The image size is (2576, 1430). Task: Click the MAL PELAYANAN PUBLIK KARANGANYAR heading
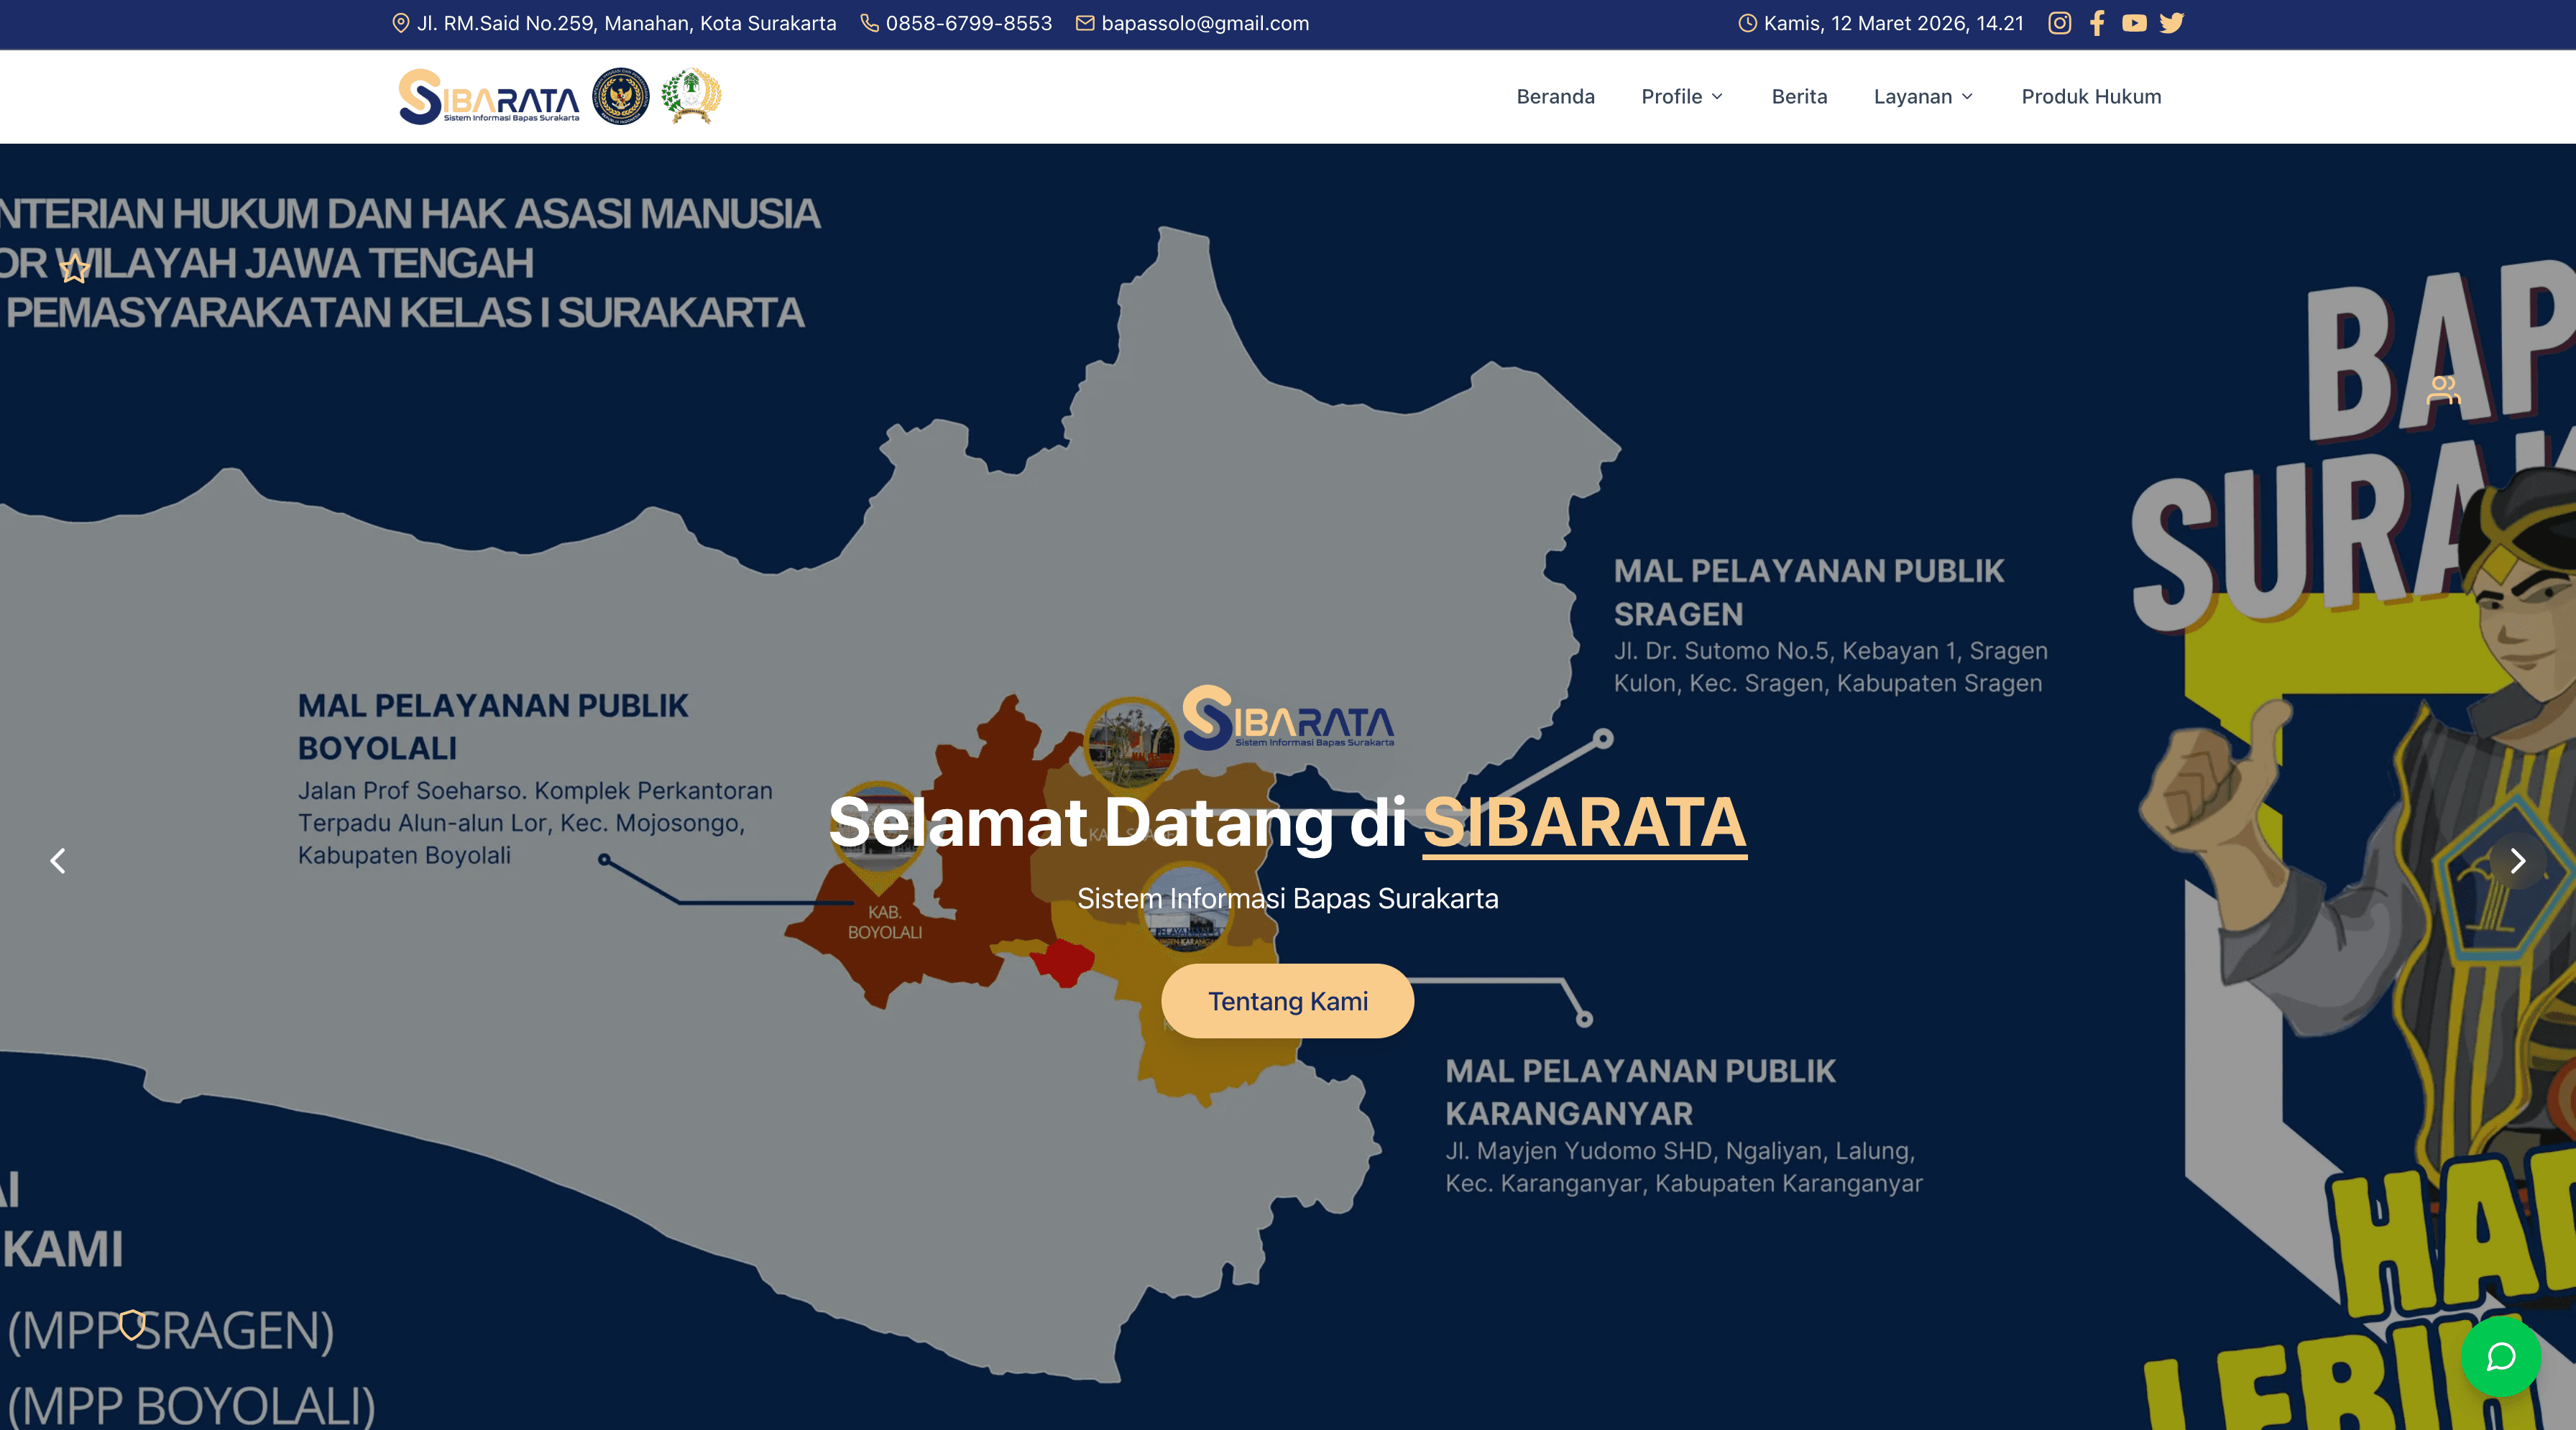[x=1640, y=1092]
